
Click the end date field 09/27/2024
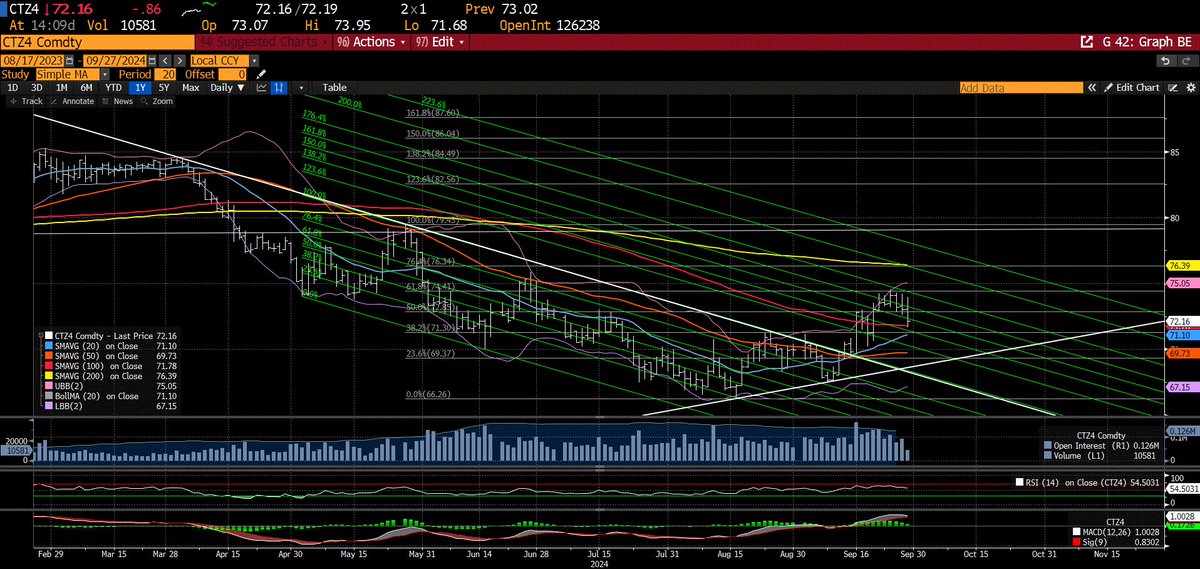point(115,61)
